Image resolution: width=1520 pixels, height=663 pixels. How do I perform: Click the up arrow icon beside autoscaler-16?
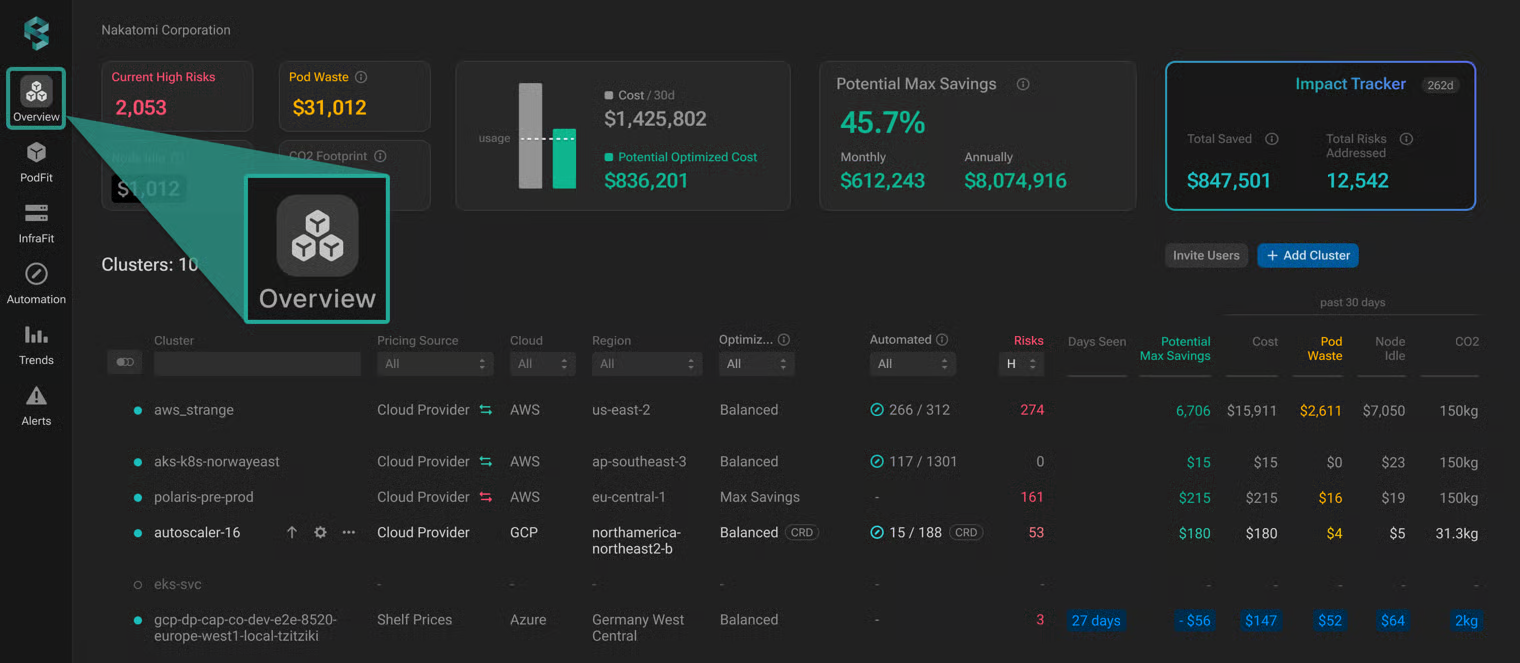point(292,533)
